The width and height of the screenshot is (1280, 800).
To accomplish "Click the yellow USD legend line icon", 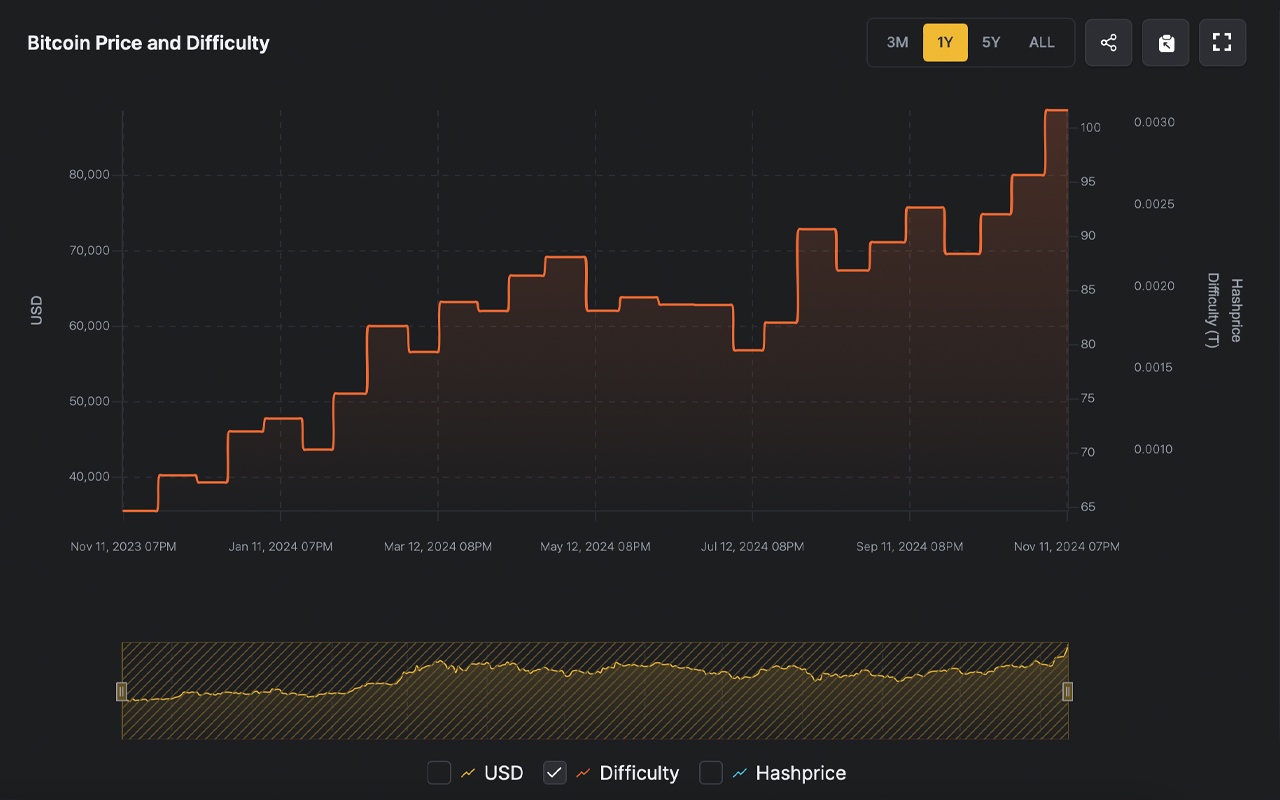I will (x=468, y=773).
